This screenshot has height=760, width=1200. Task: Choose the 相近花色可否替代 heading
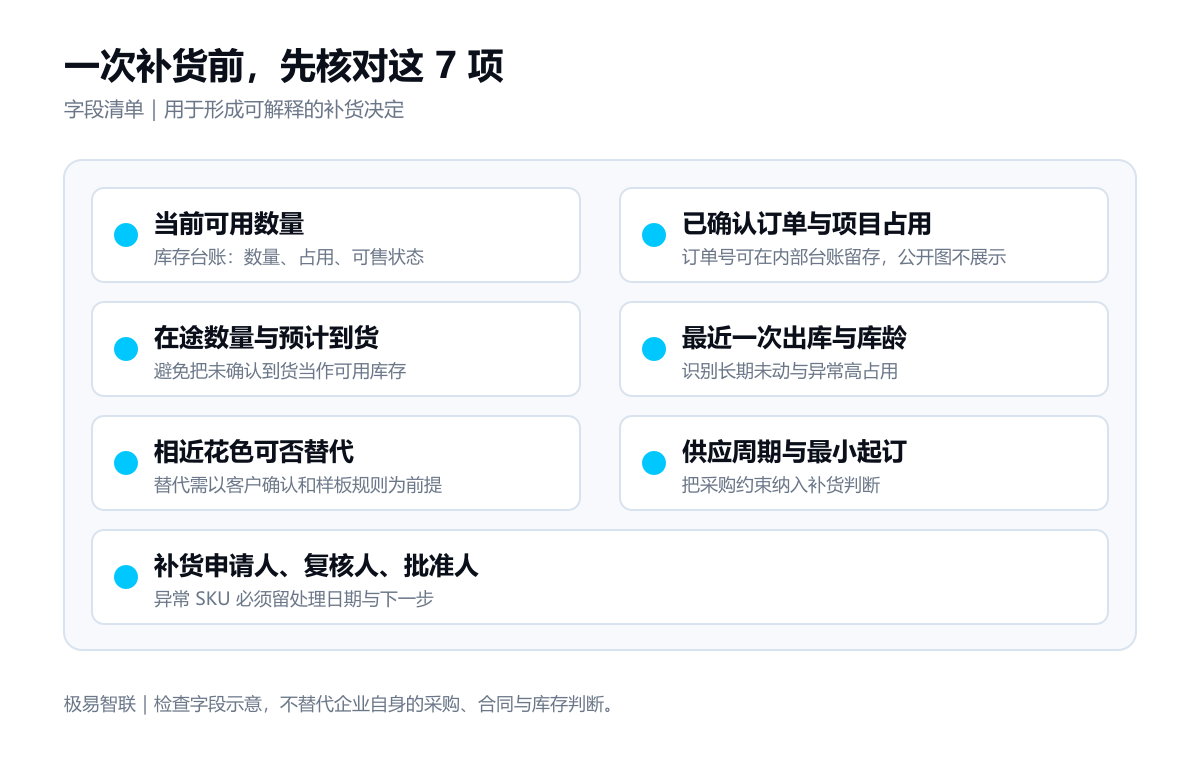254,451
